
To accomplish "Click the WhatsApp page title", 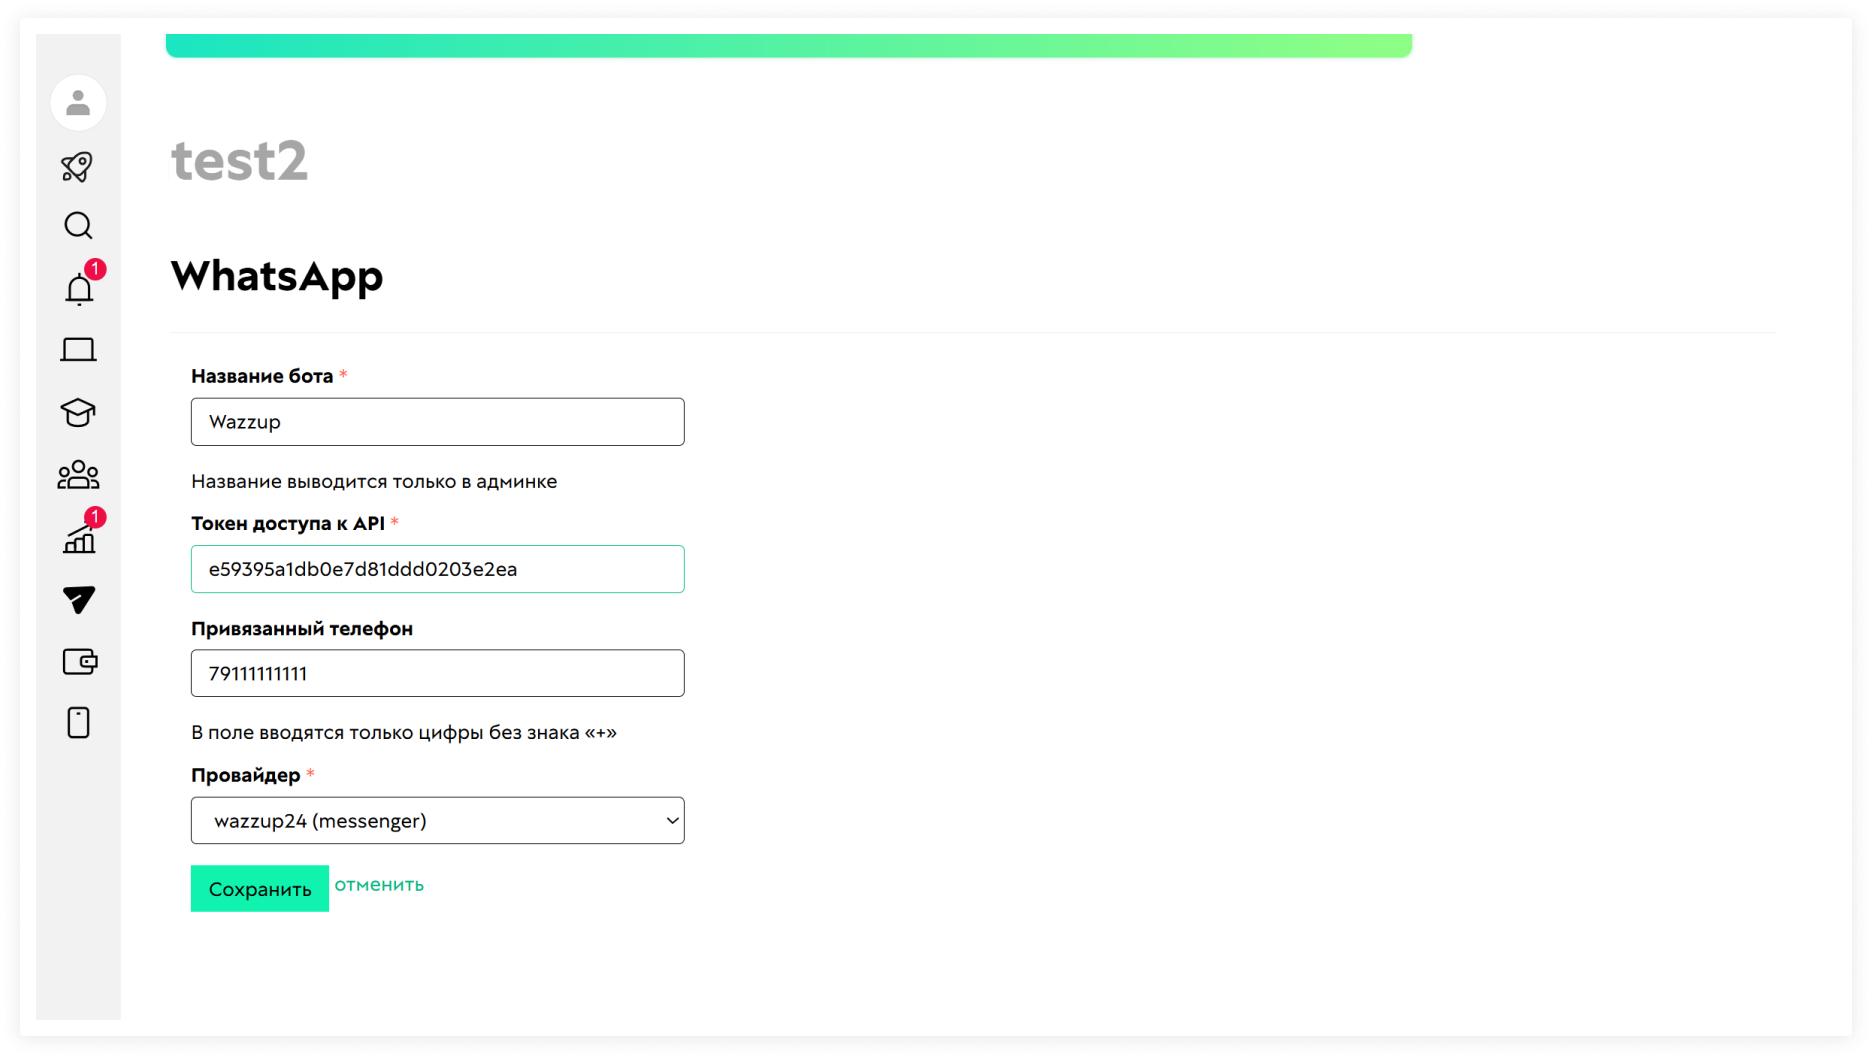I will (x=277, y=276).
